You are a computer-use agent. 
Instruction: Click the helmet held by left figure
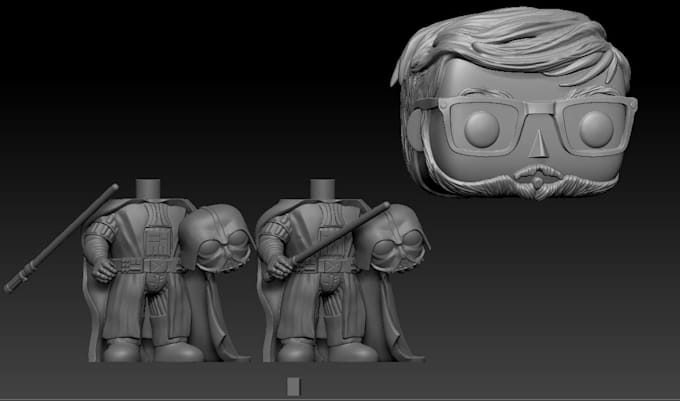pyautogui.click(x=216, y=238)
